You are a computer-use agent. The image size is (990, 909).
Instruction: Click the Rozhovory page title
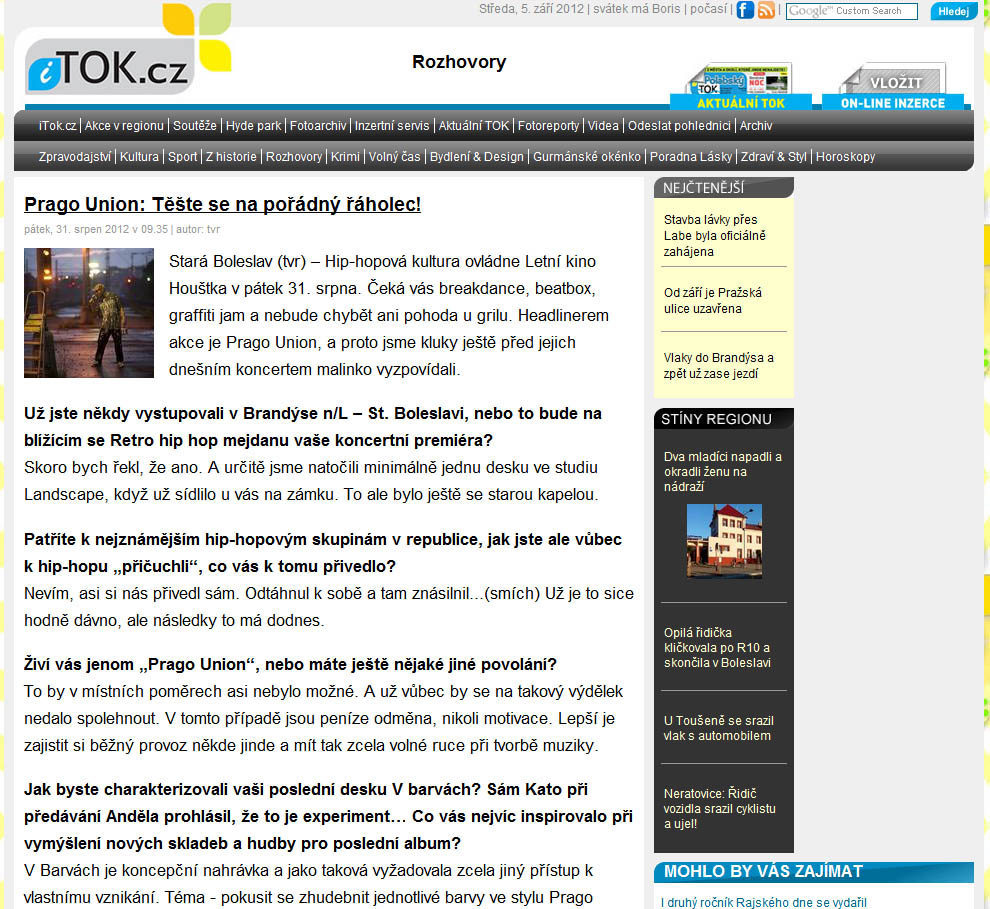click(459, 62)
